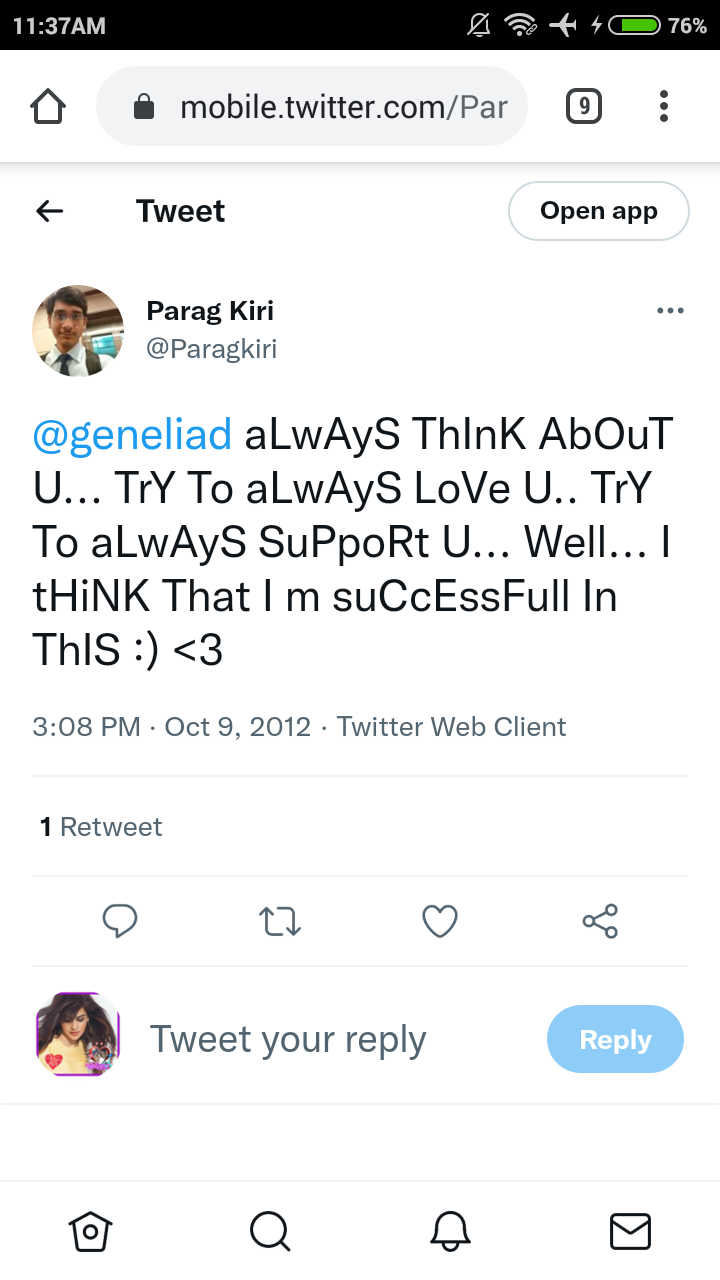Share the tweet via the share icon
Image resolution: width=720 pixels, height=1280 pixels.
point(600,921)
